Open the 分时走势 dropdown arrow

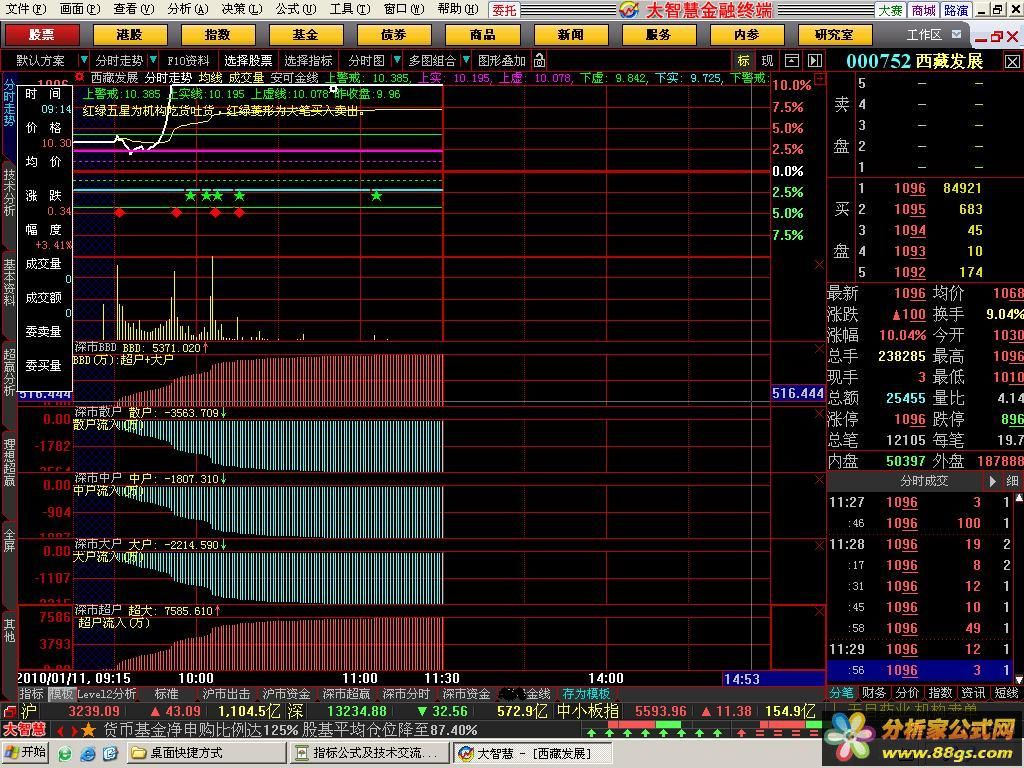(153, 61)
